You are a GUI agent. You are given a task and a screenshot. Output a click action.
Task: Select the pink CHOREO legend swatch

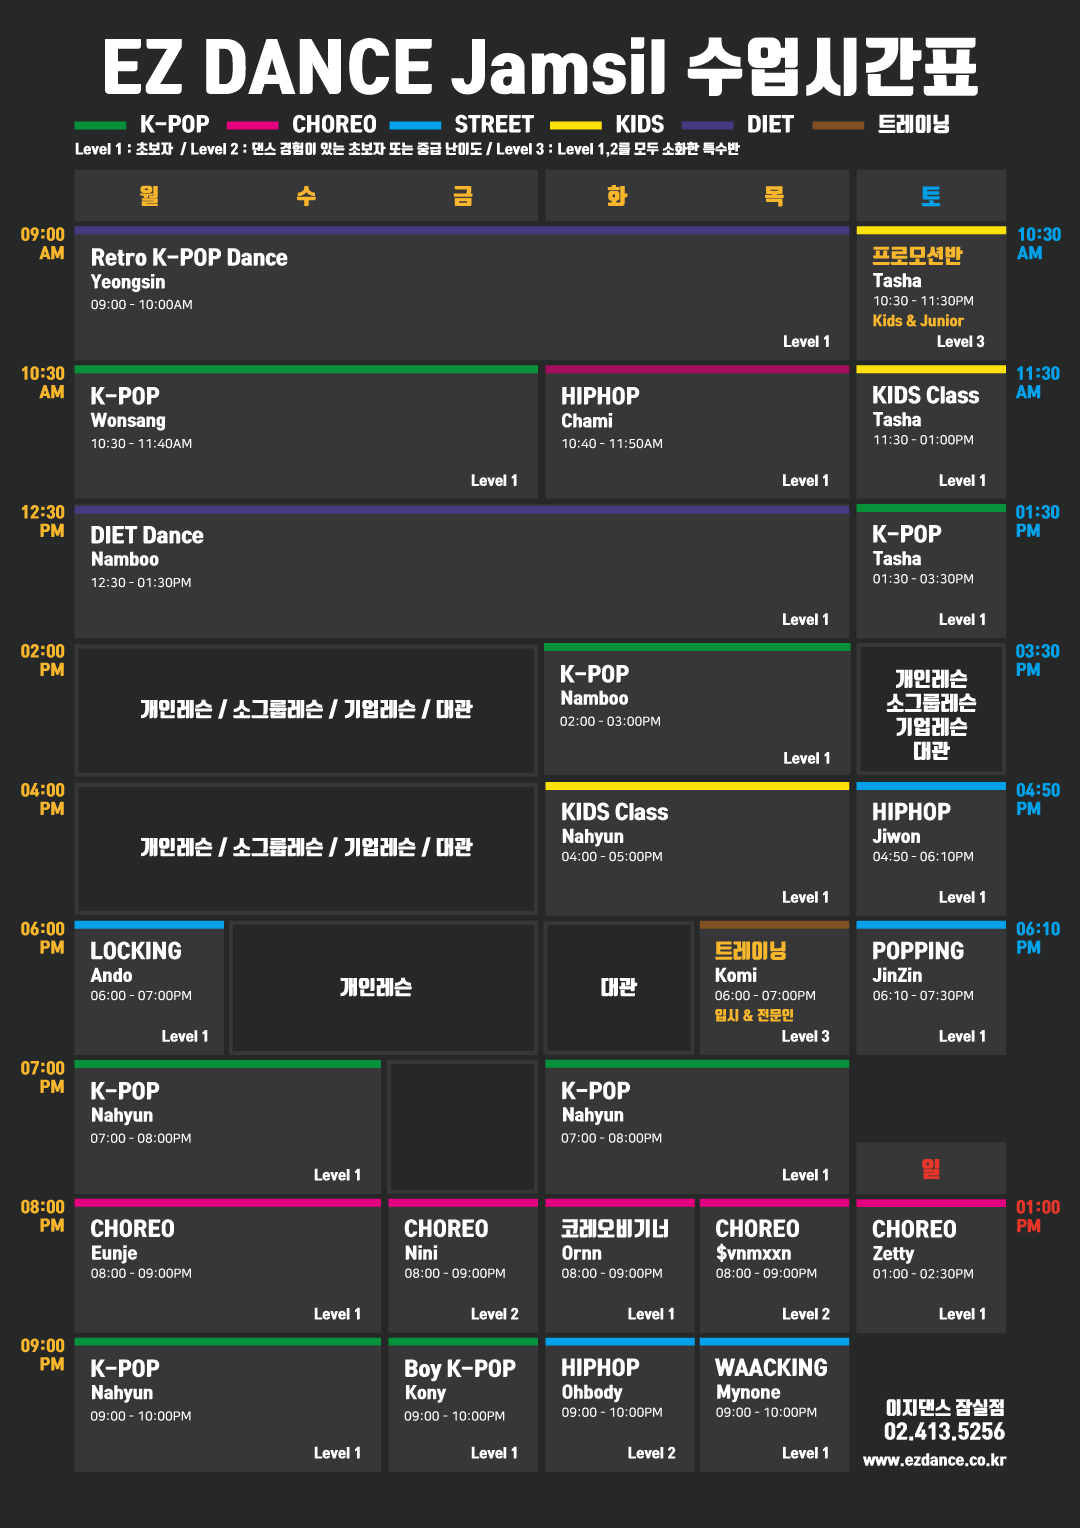252,126
